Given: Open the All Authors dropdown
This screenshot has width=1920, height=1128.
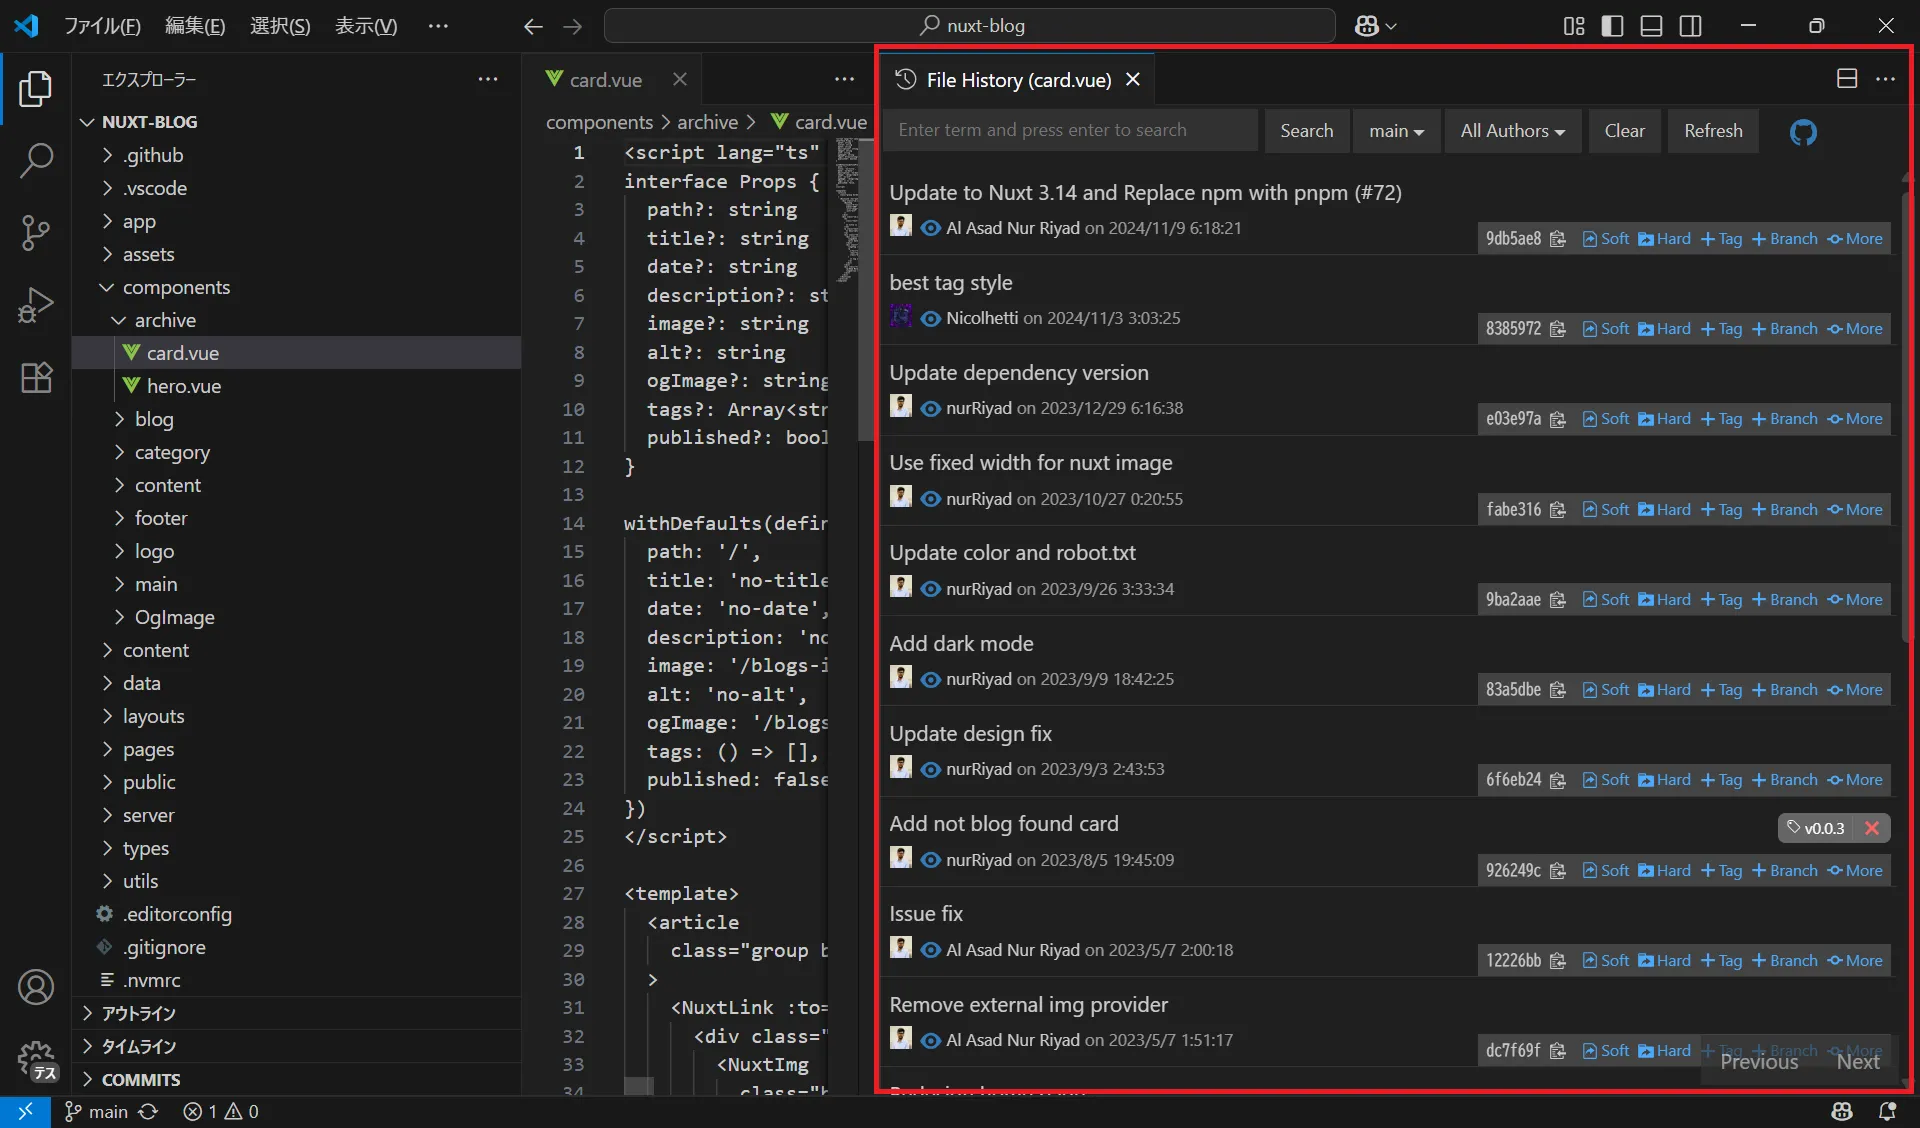Looking at the screenshot, I should [x=1512, y=131].
